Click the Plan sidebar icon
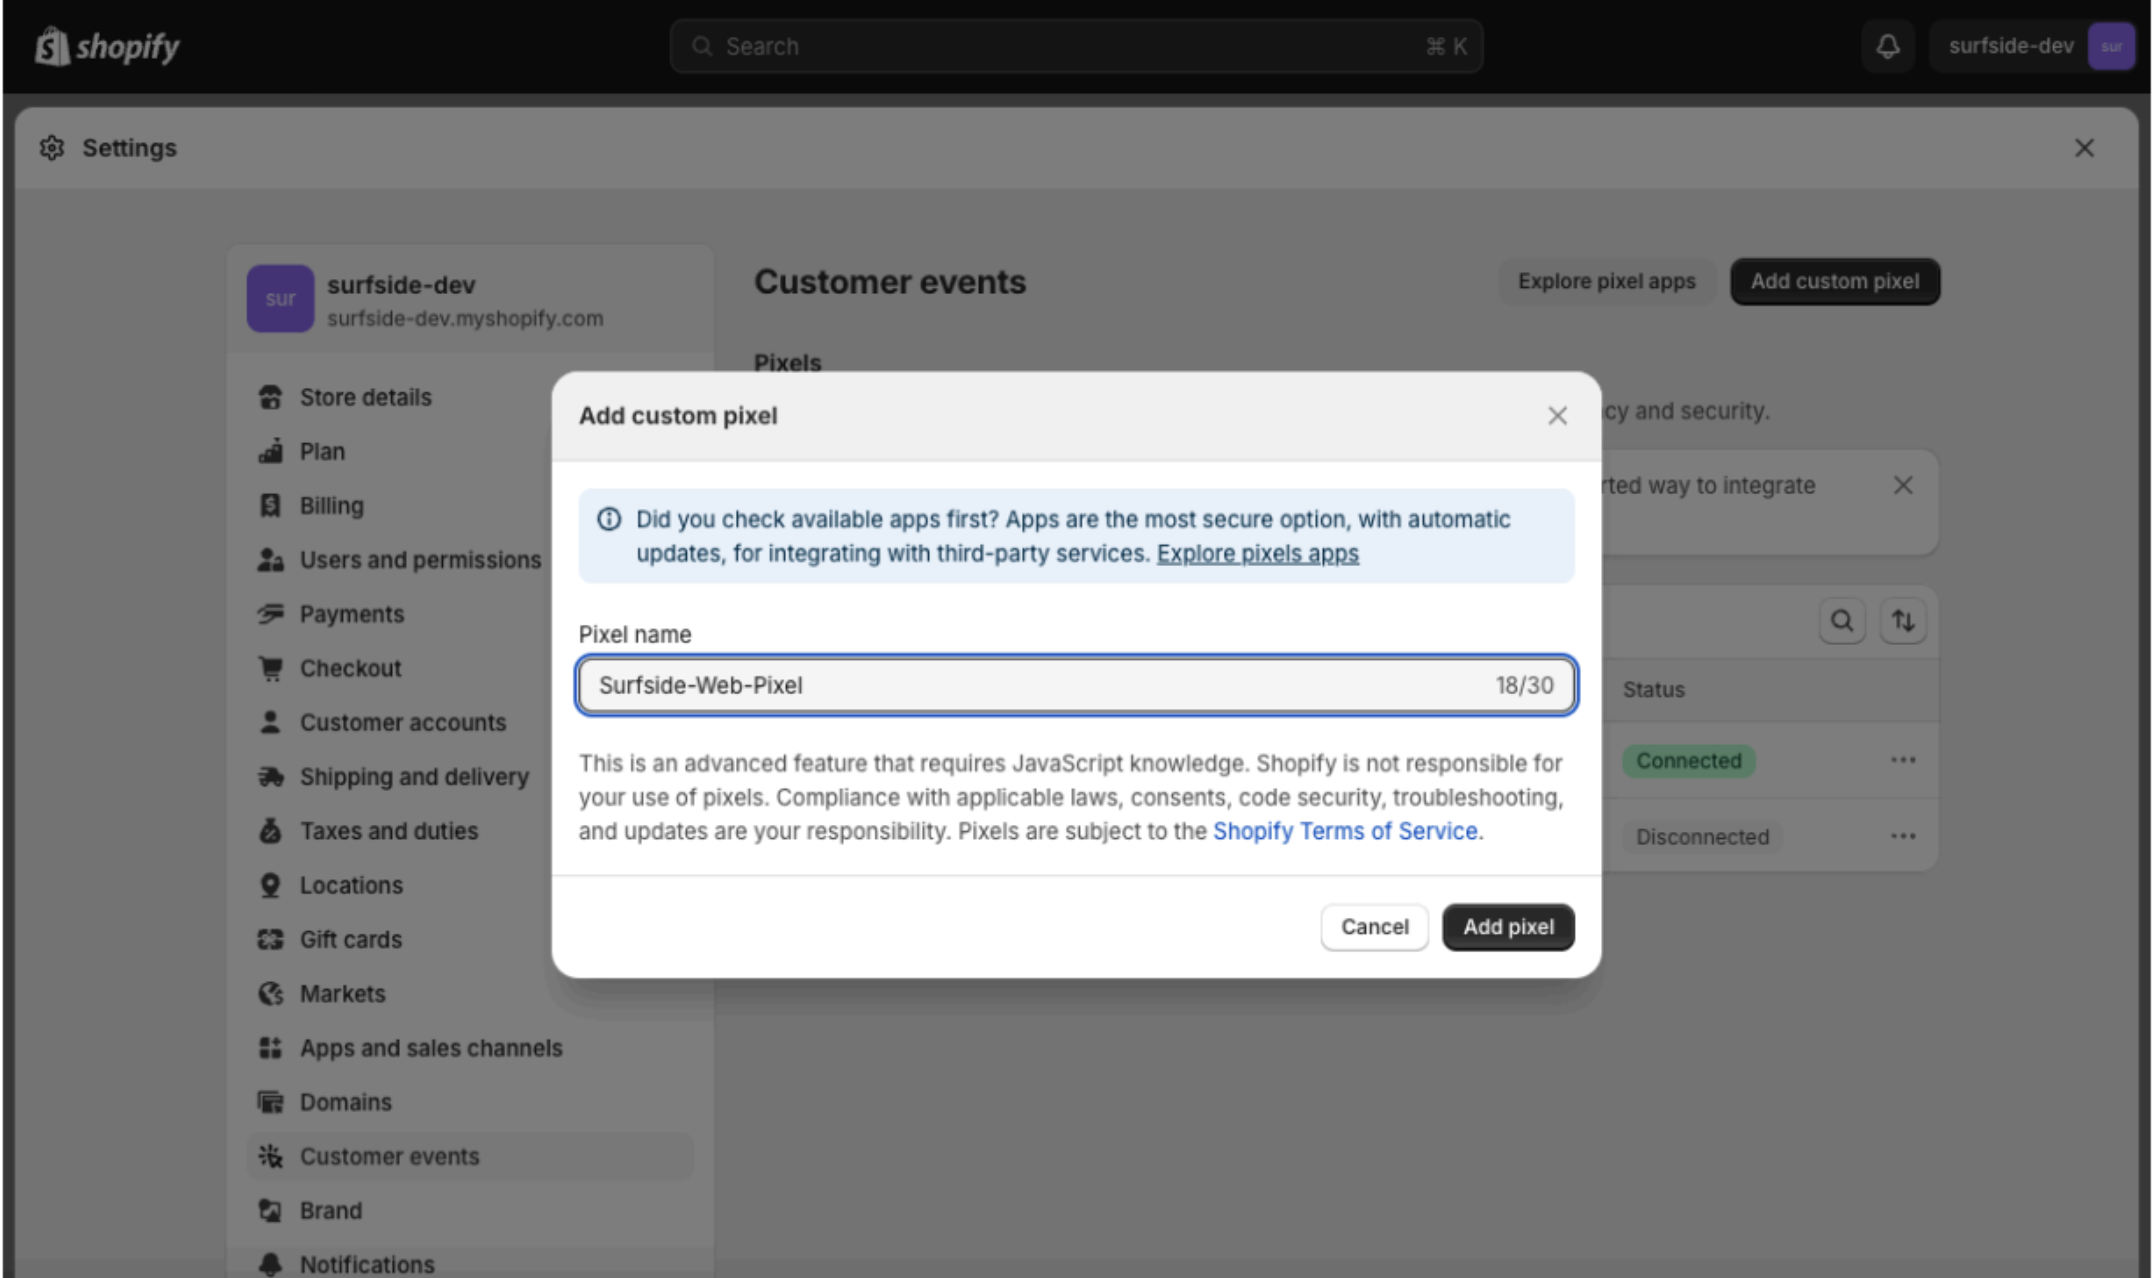The width and height of the screenshot is (2154, 1278). (270, 451)
